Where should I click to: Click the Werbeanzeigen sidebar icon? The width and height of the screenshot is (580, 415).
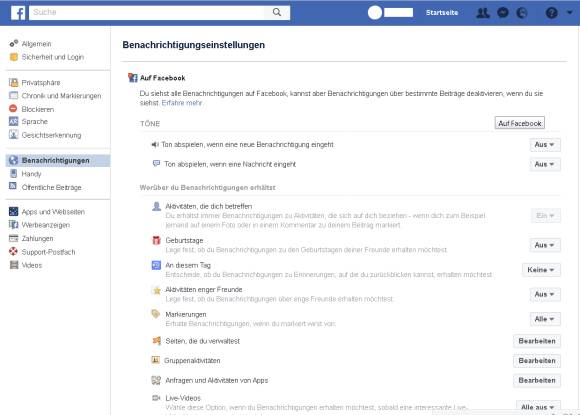(x=13, y=225)
